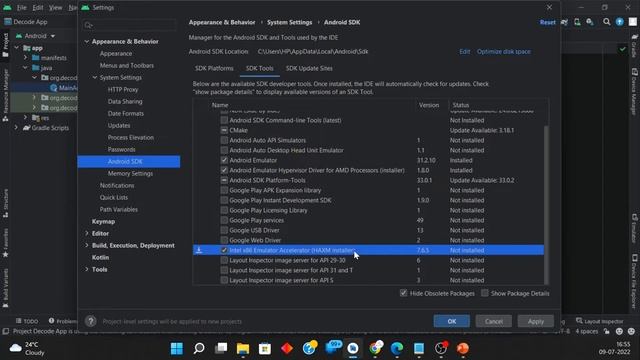
Task: Toggle Hide Obsolete Packages checkbox
Action: coord(404,293)
